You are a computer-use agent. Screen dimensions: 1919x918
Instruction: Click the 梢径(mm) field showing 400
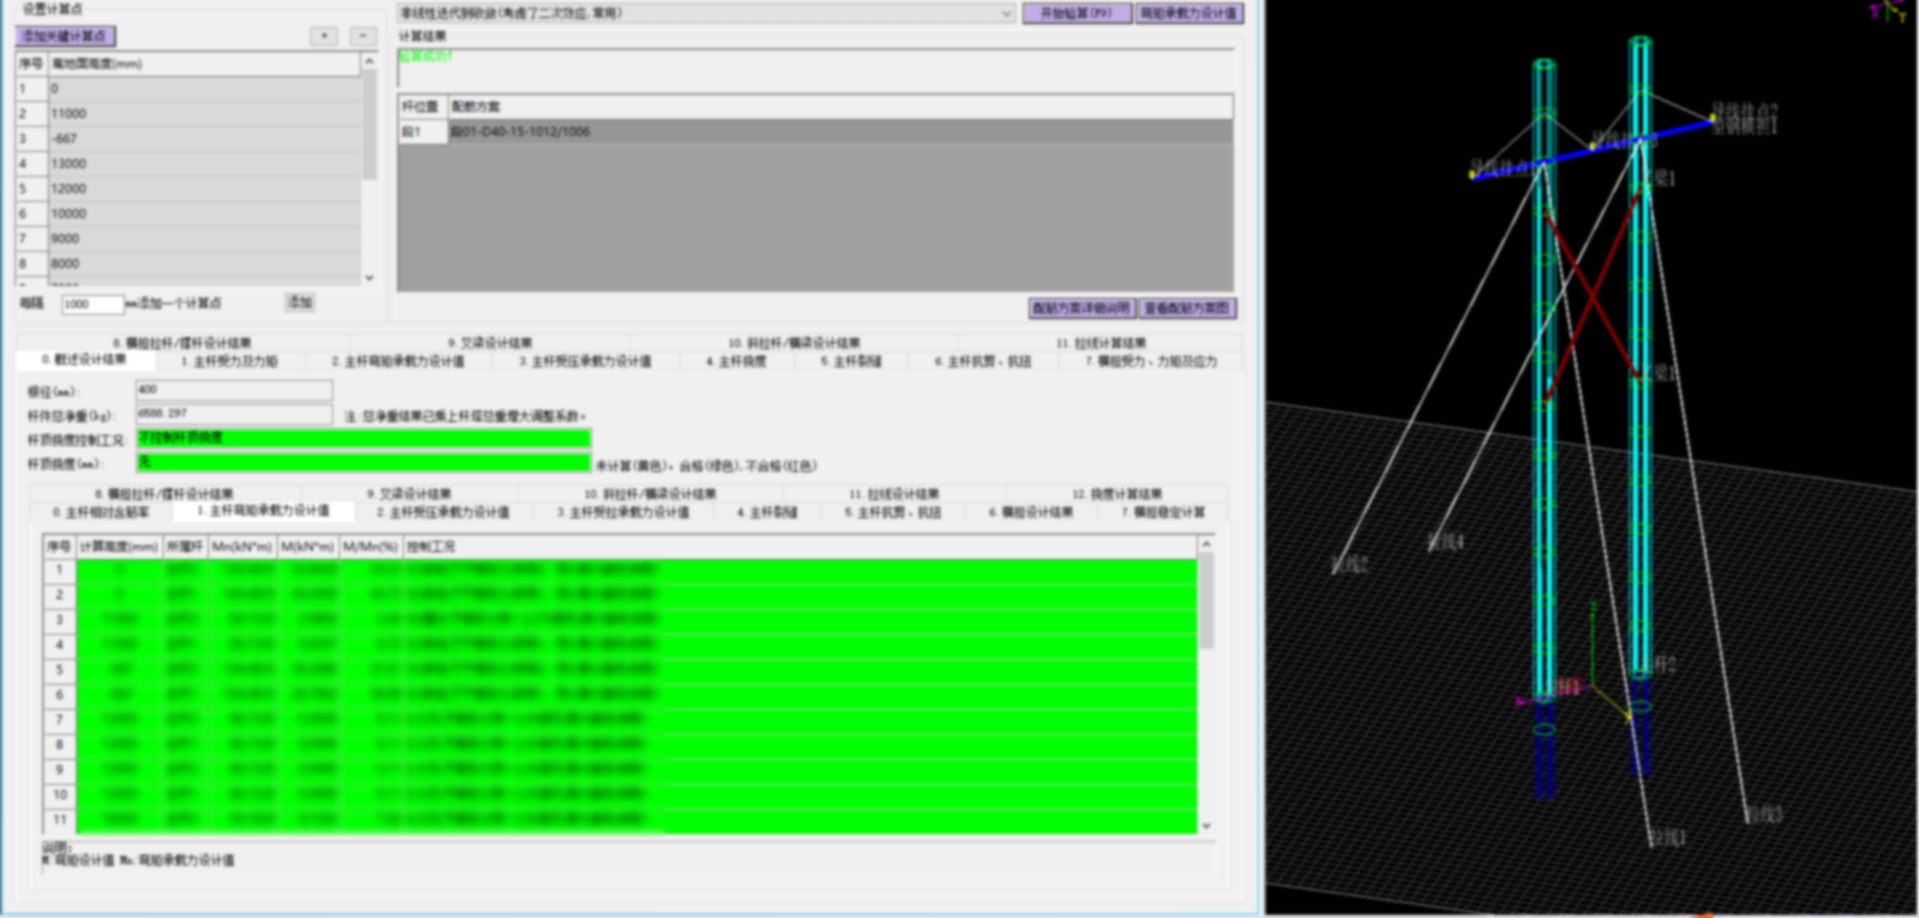pos(234,390)
